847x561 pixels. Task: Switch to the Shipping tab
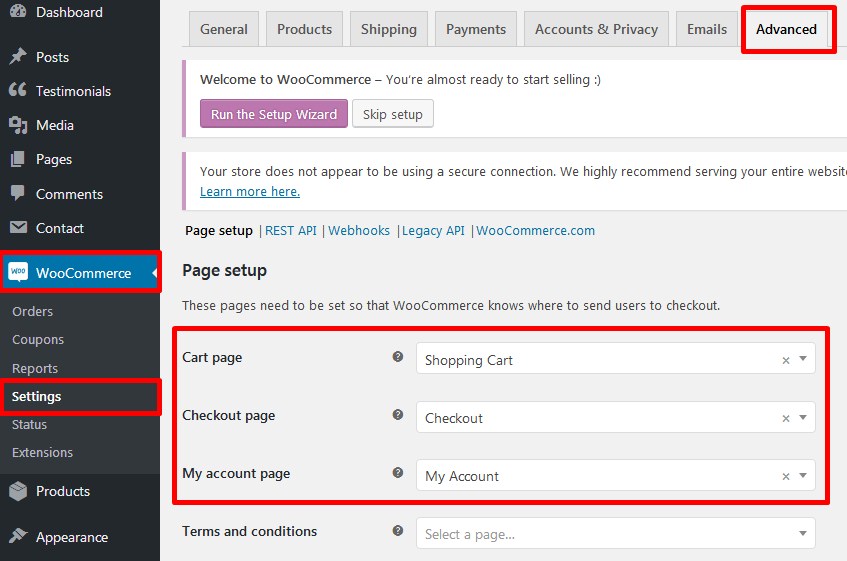tap(388, 29)
